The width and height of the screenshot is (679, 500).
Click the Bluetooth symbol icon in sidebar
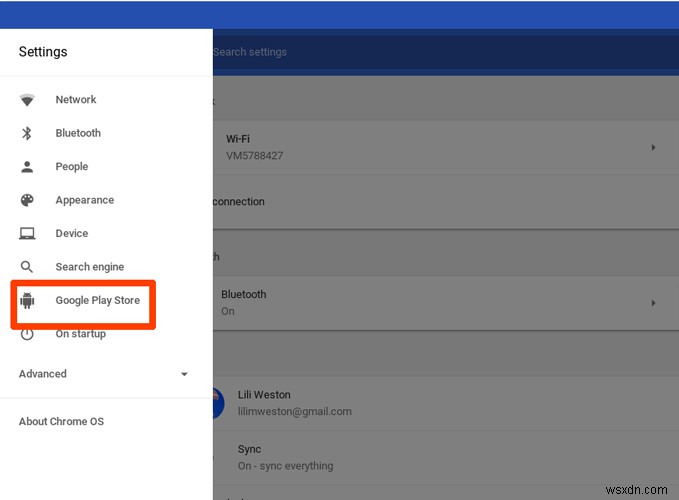tap(27, 133)
